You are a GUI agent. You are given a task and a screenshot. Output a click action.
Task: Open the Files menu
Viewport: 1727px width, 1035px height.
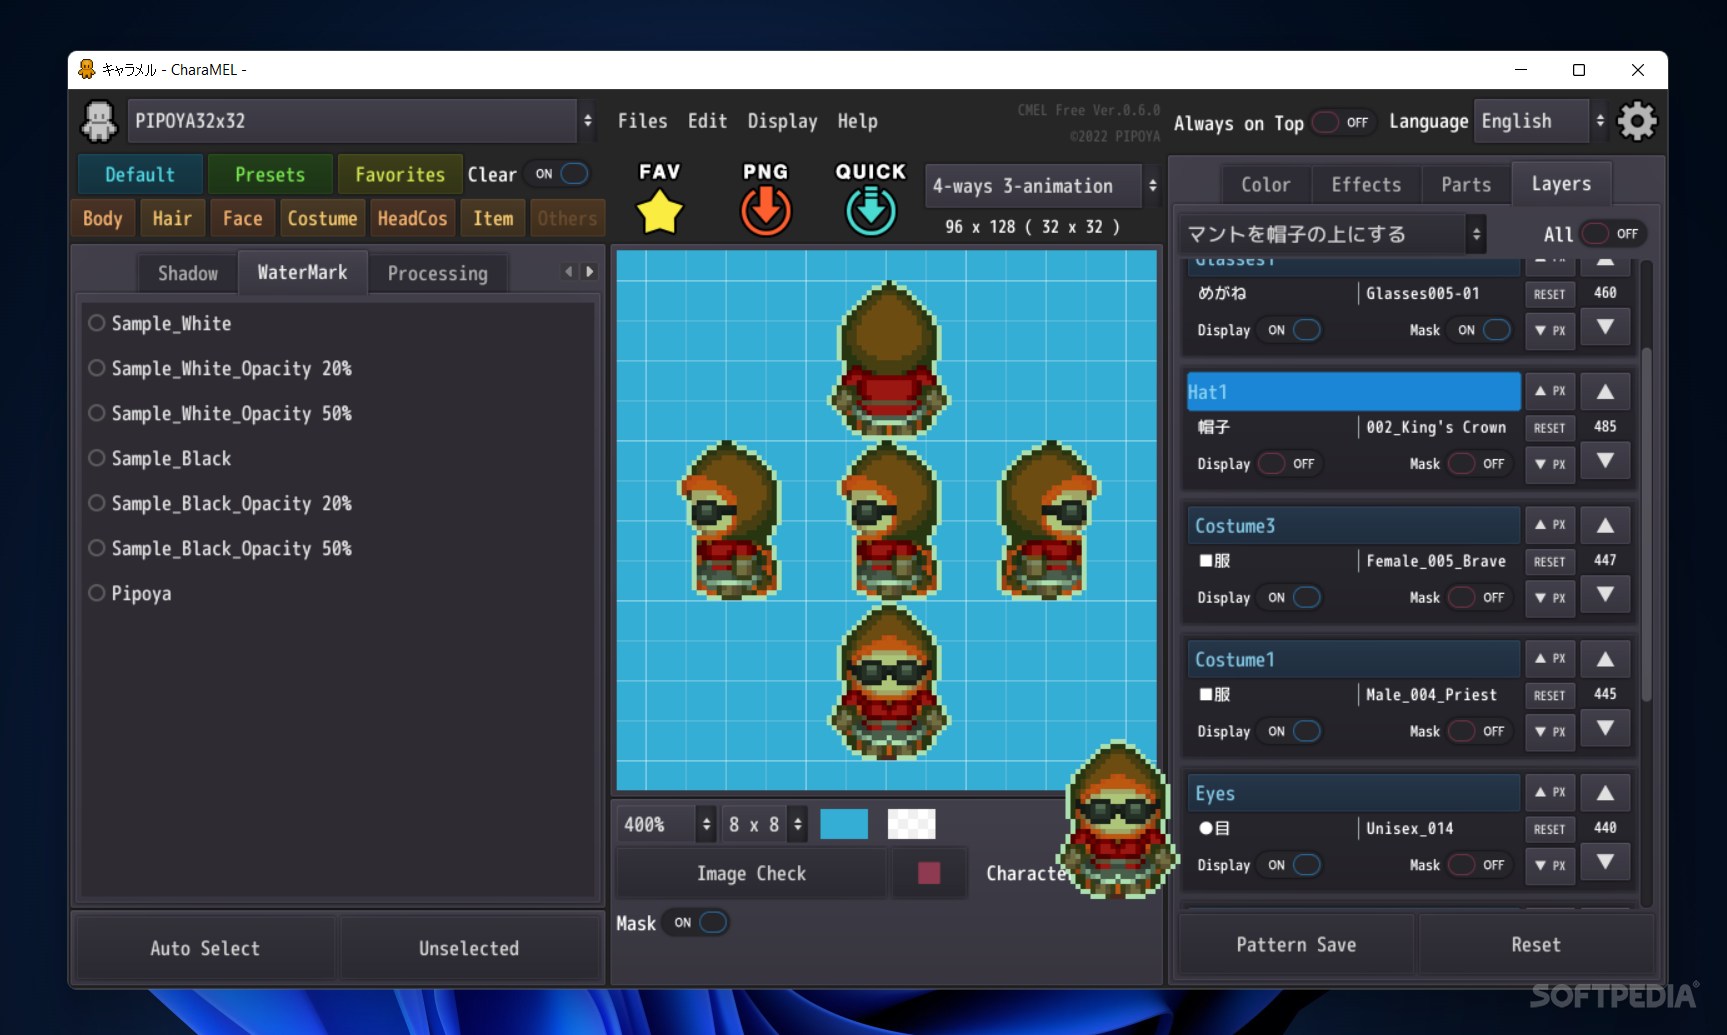point(642,121)
